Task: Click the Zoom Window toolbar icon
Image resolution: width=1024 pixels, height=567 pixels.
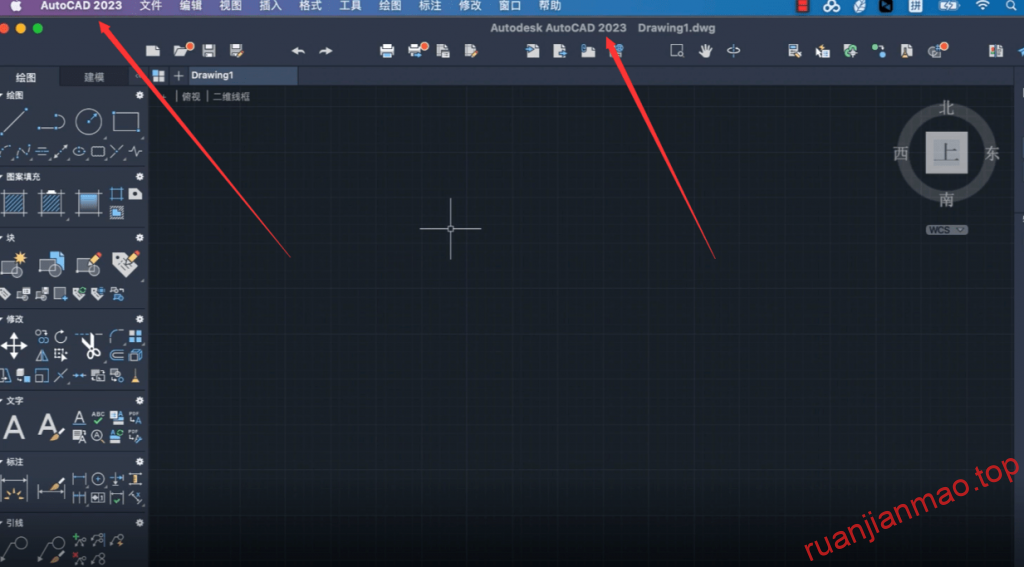Action: click(x=677, y=51)
